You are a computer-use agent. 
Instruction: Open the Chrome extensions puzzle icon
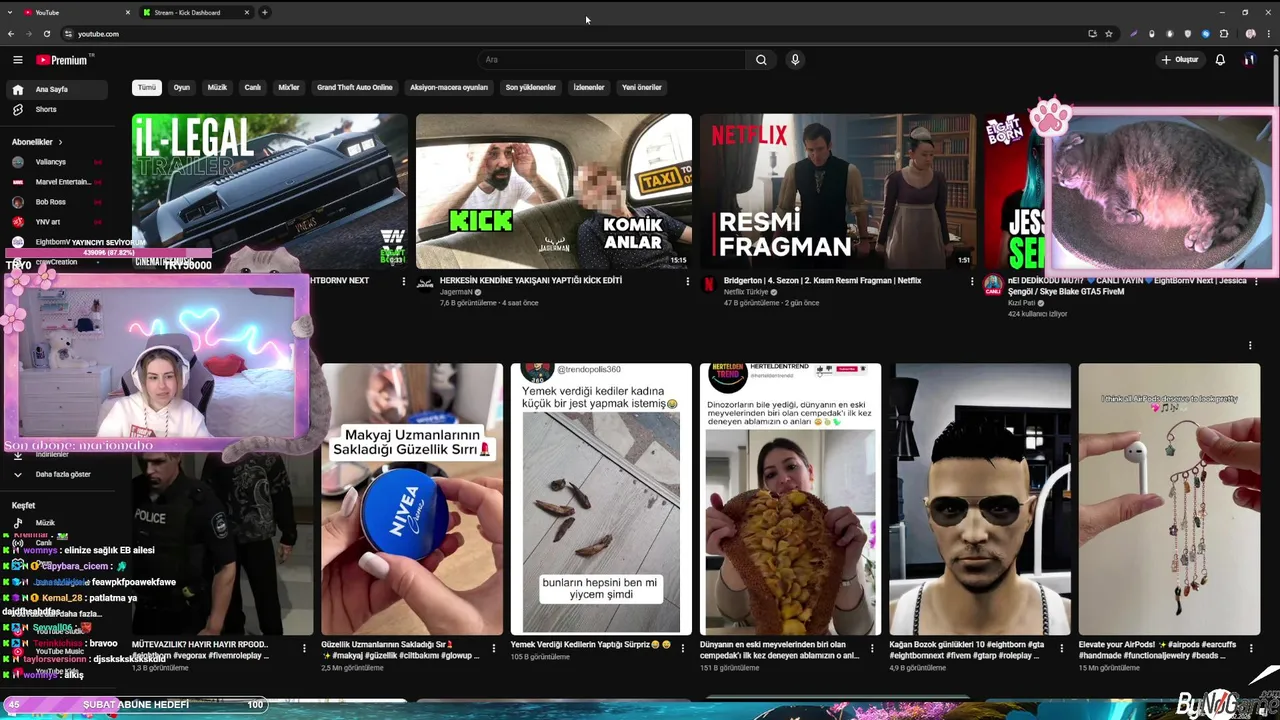click(1224, 34)
